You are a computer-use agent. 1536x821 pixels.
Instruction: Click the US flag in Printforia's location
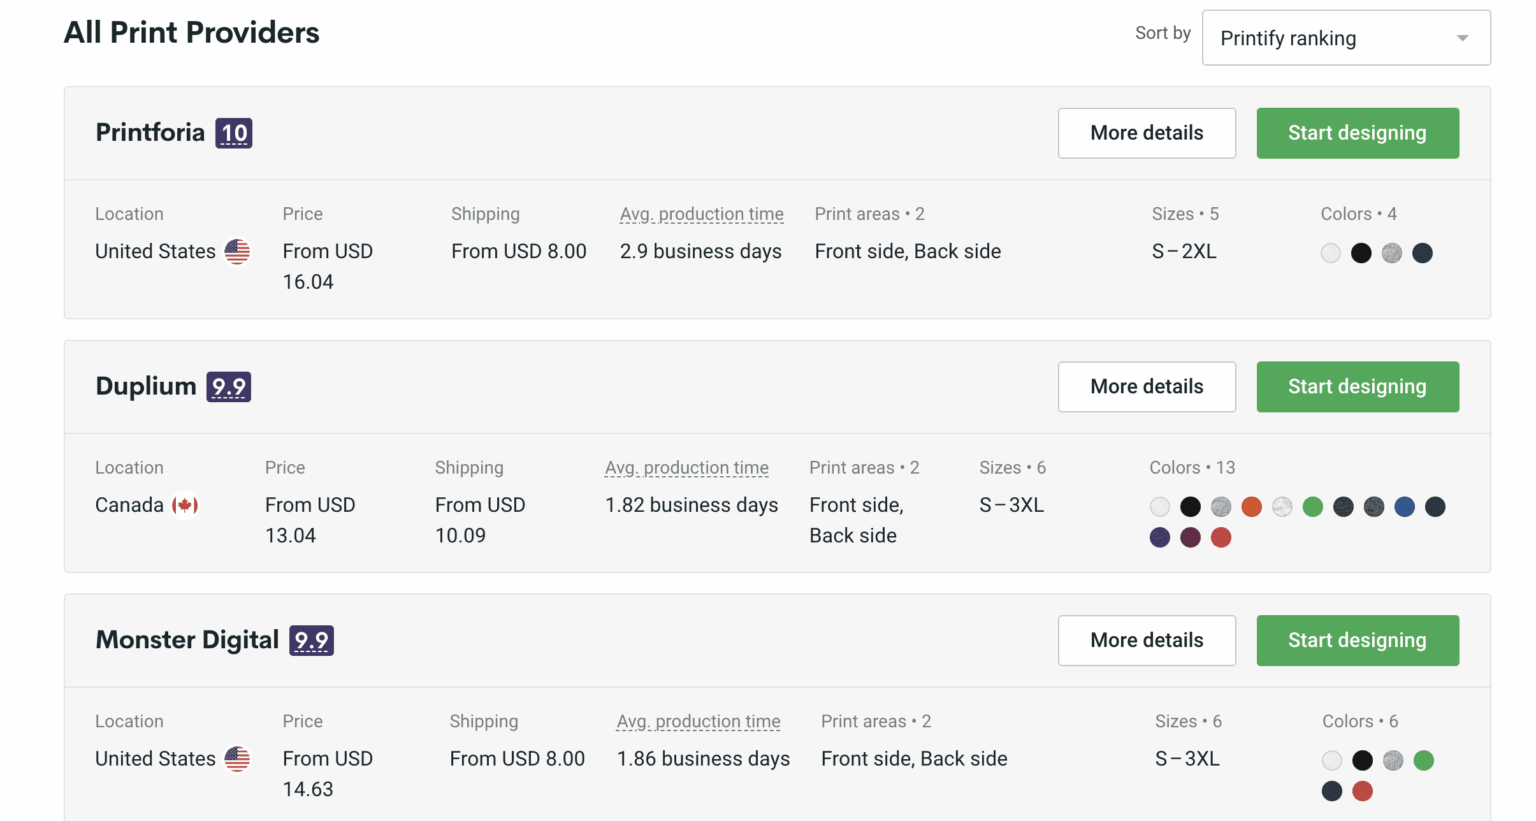(237, 251)
